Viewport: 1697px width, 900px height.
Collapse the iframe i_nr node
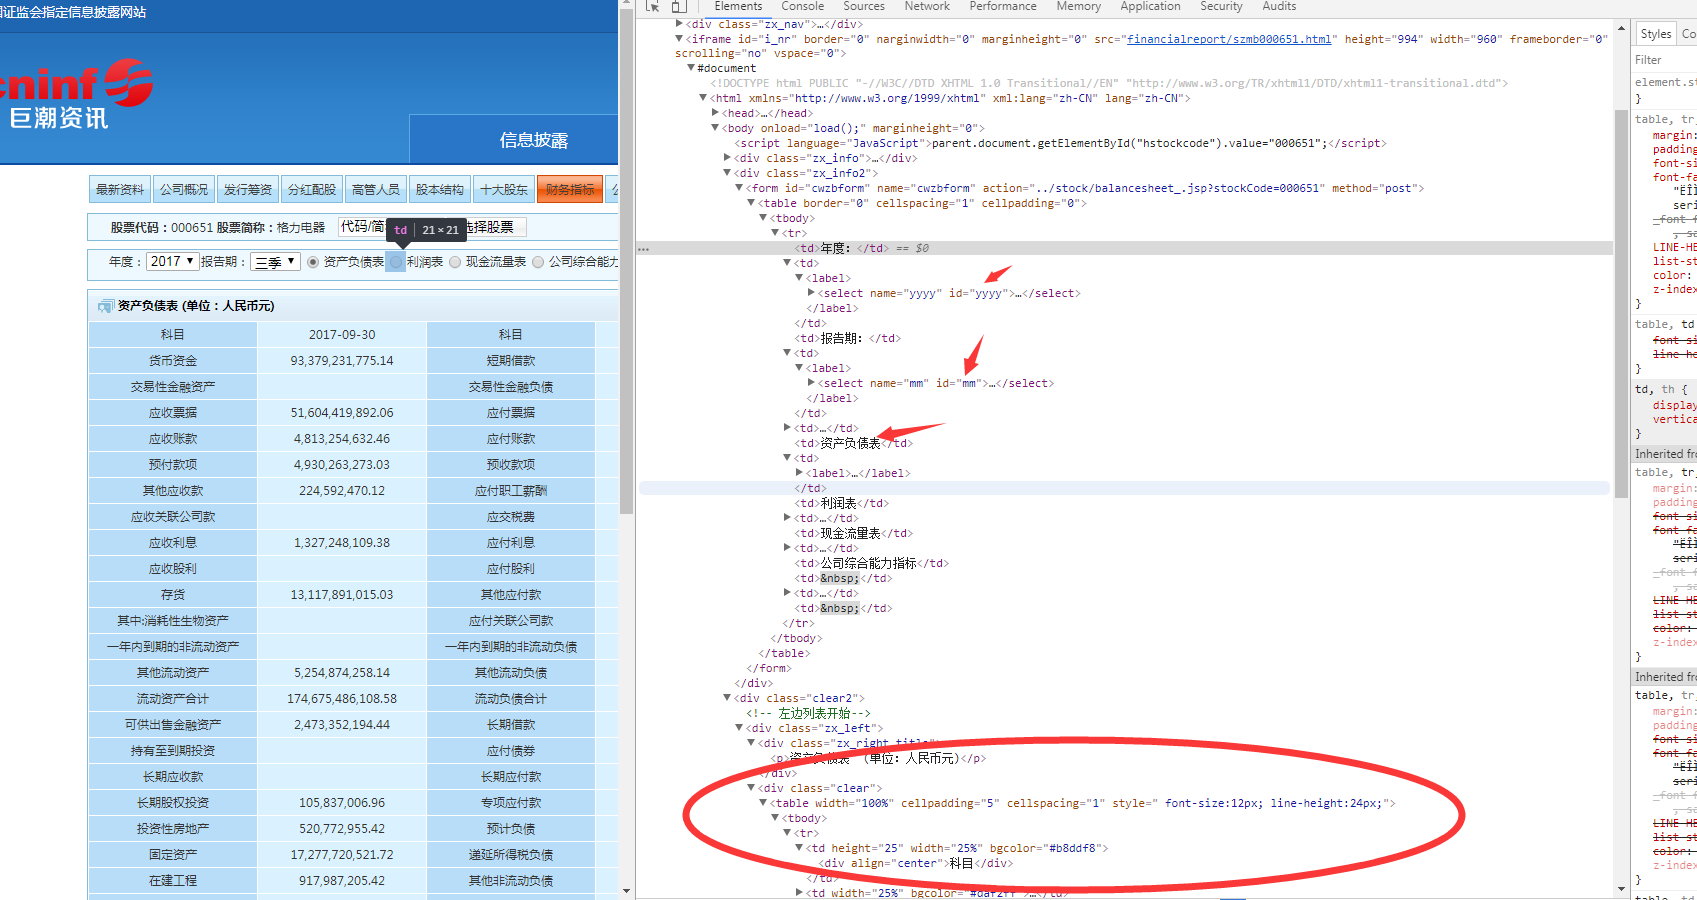(x=680, y=39)
